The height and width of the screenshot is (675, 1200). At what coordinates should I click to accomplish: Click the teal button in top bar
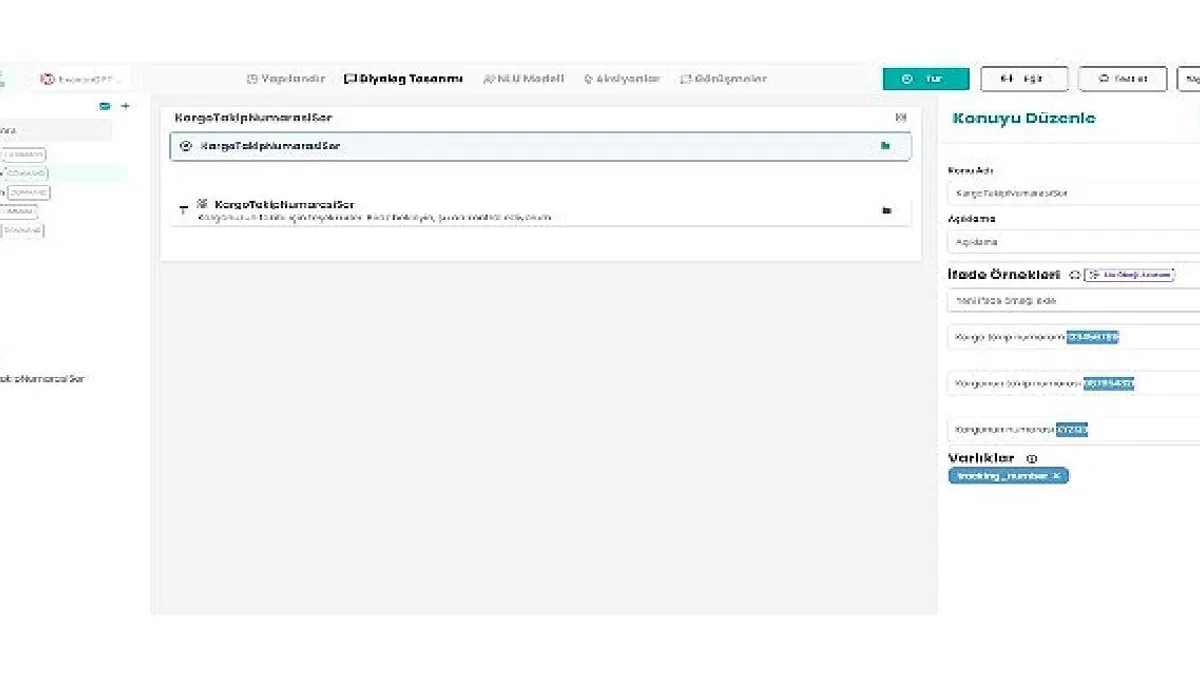coord(926,79)
